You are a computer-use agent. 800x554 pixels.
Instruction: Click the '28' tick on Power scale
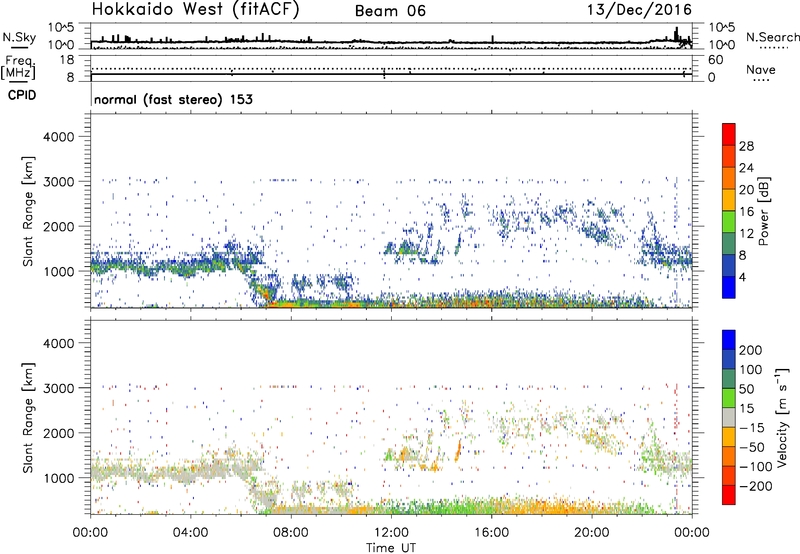pyautogui.click(x=746, y=146)
